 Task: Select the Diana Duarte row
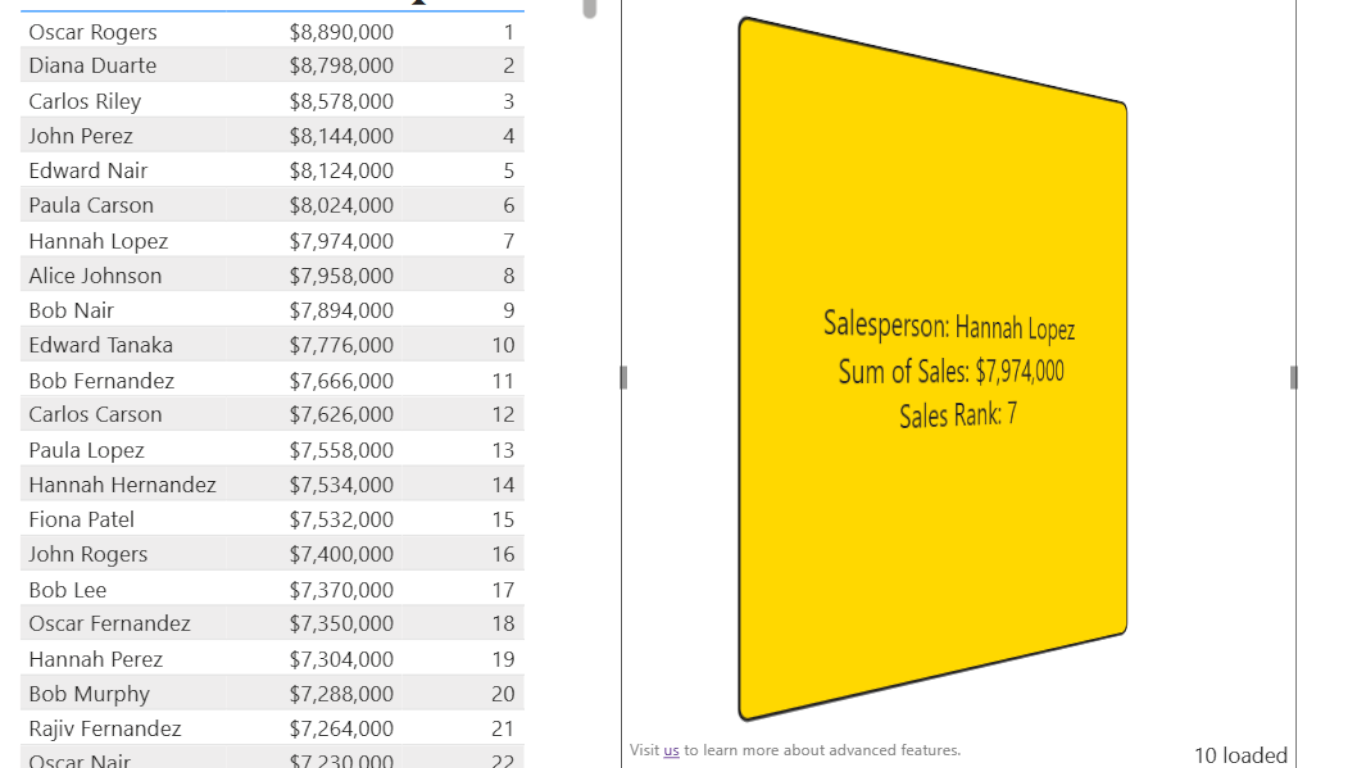point(272,66)
